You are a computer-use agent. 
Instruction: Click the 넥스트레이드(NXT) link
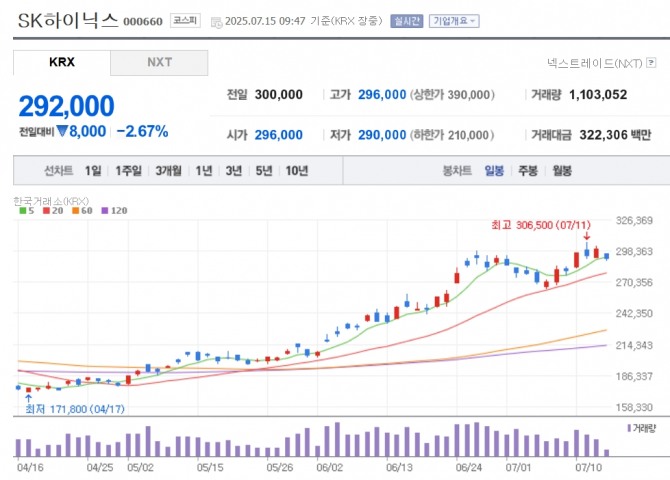pos(595,63)
